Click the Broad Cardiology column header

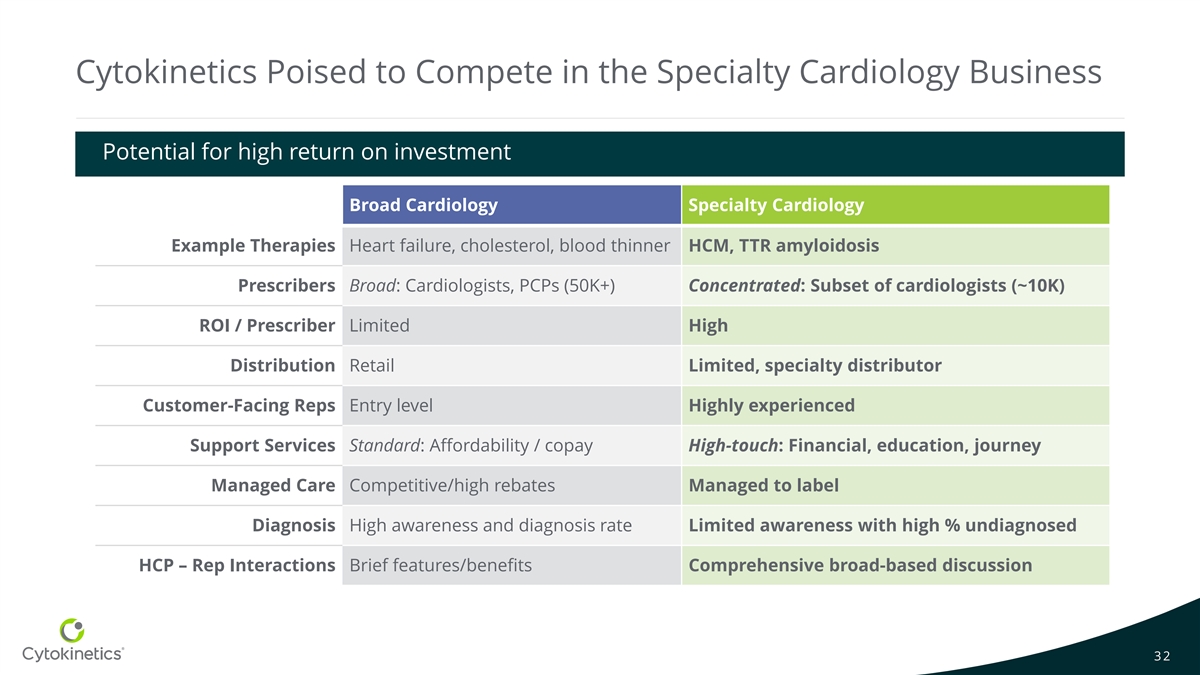pyautogui.click(x=423, y=205)
